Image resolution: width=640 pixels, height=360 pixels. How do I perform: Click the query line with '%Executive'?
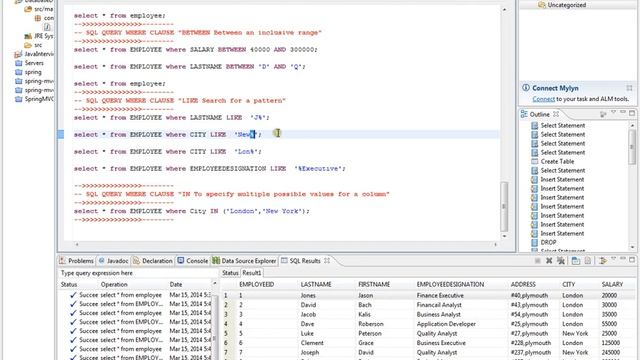pyautogui.click(x=209, y=169)
